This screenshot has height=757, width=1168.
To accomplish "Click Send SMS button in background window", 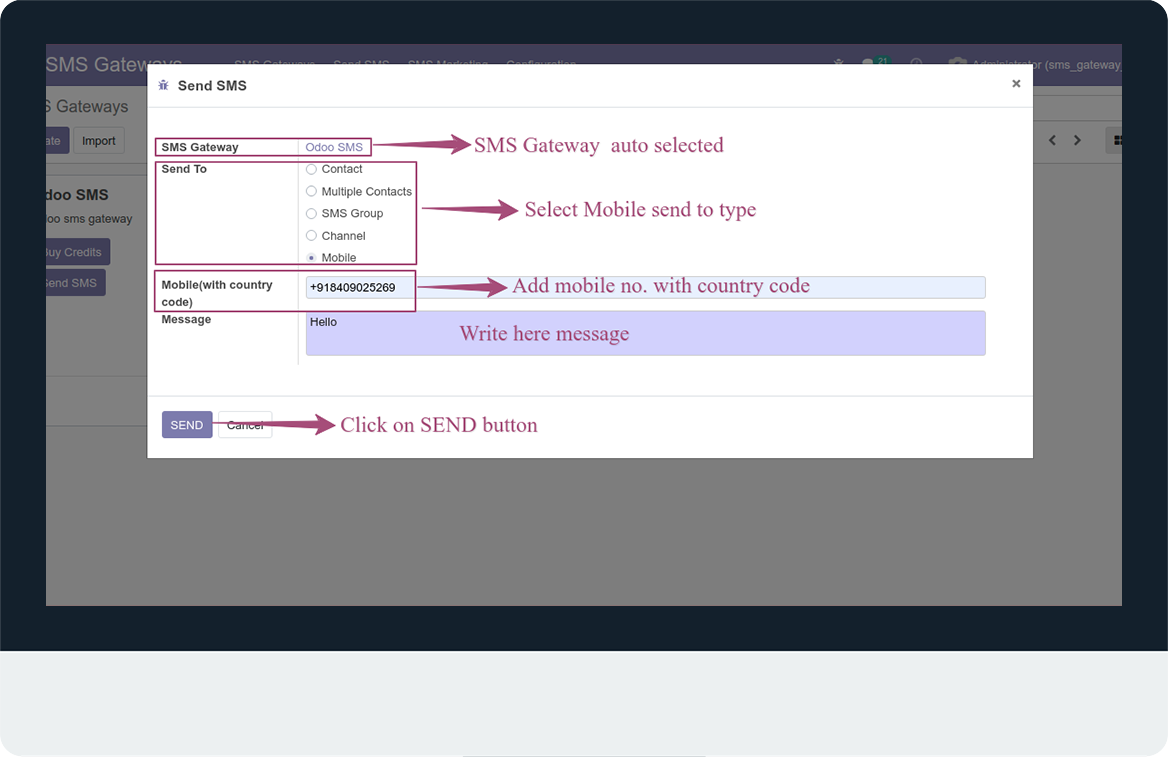I will [76, 283].
